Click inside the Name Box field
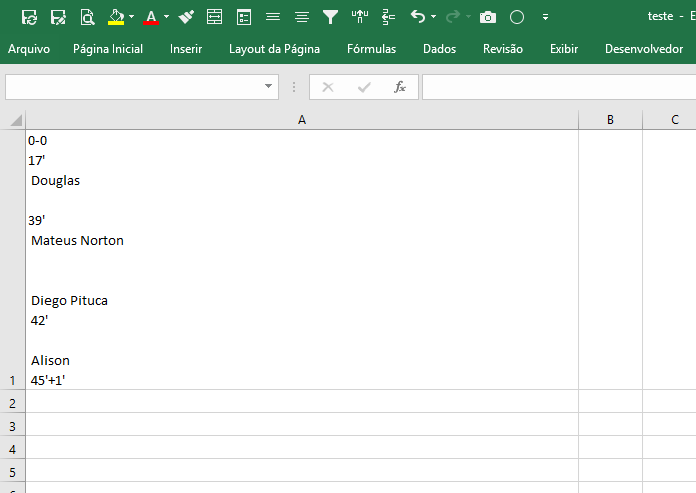Image resolution: width=696 pixels, height=493 pixels. (x=133, y=87)
